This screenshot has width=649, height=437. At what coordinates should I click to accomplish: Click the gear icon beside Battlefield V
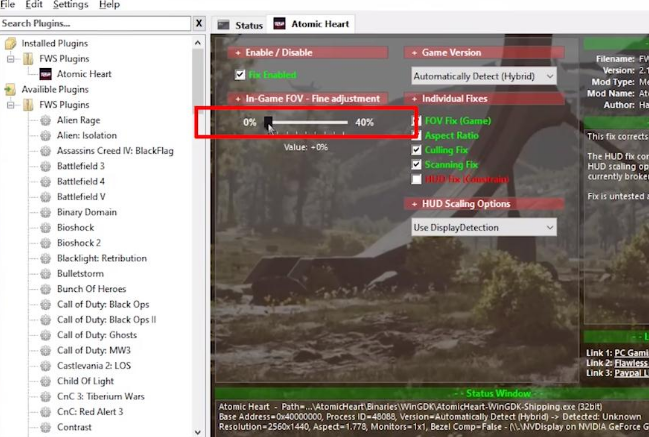46,197
